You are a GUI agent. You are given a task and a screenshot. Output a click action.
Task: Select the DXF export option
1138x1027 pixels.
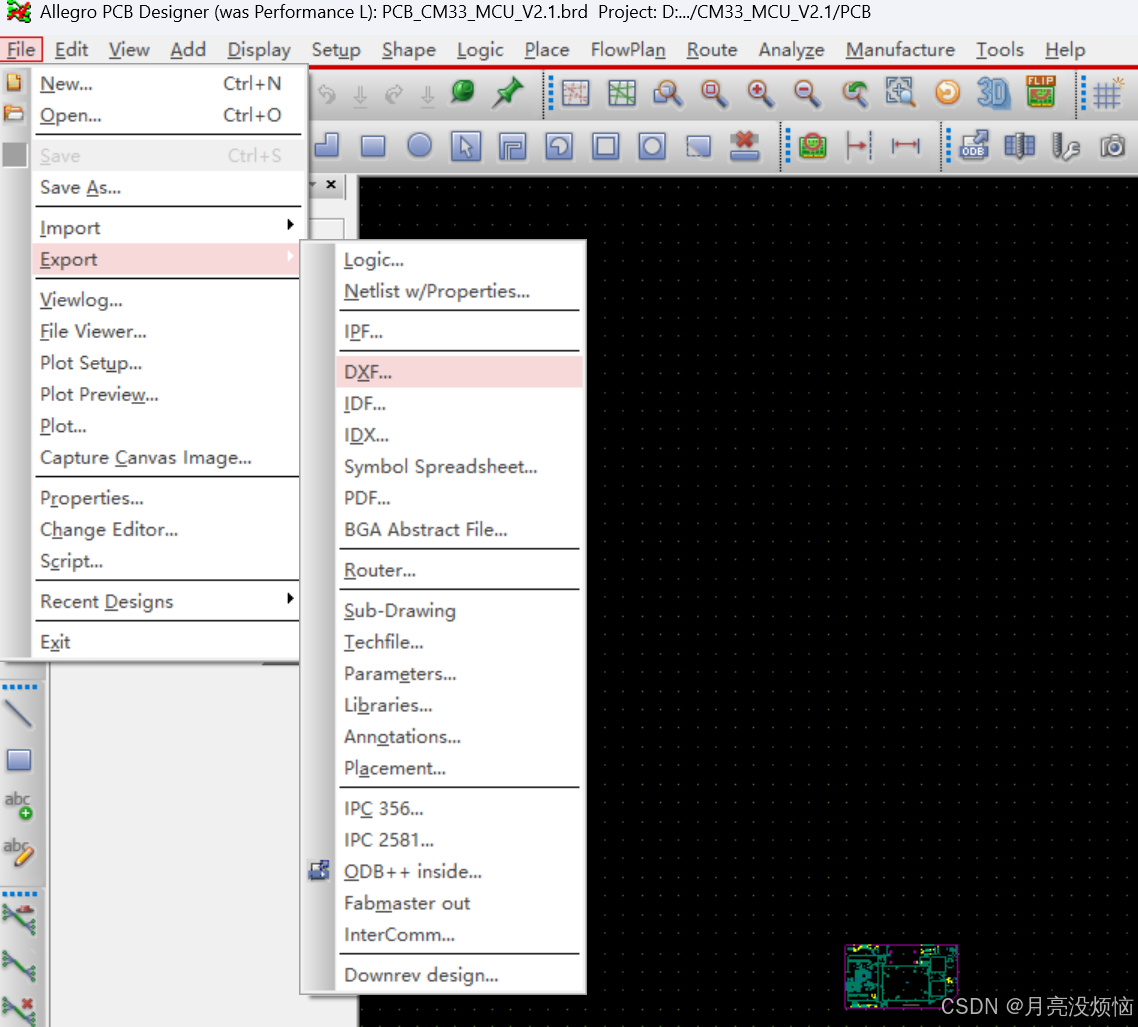pos(367,370)
